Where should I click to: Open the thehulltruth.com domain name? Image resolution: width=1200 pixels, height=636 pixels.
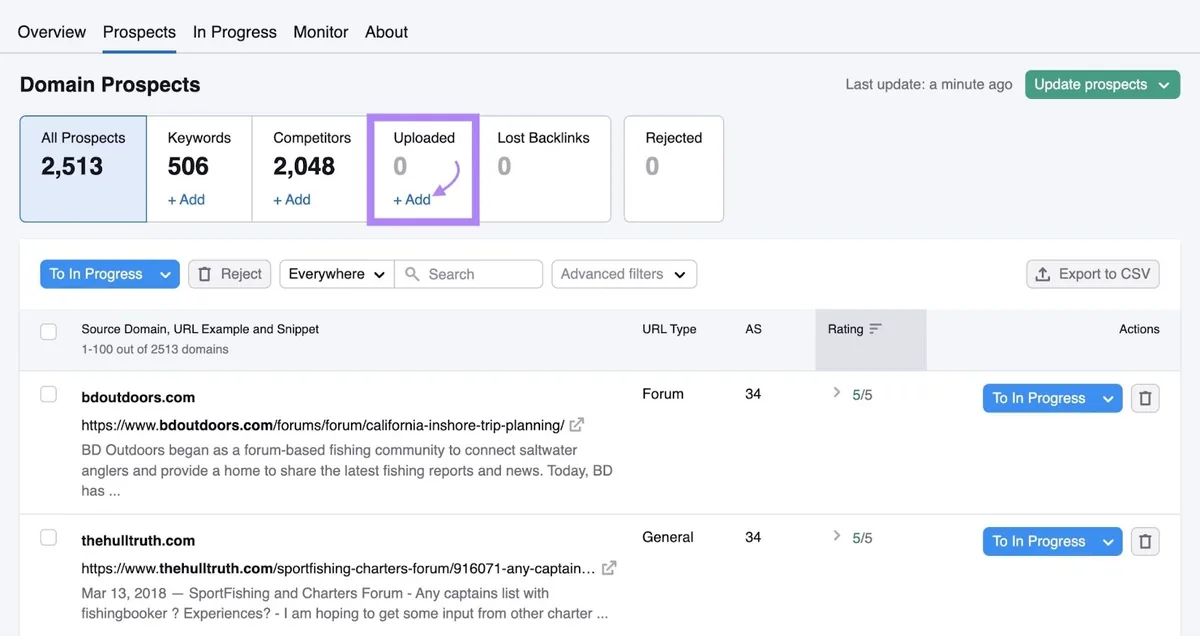click(138, 540)
